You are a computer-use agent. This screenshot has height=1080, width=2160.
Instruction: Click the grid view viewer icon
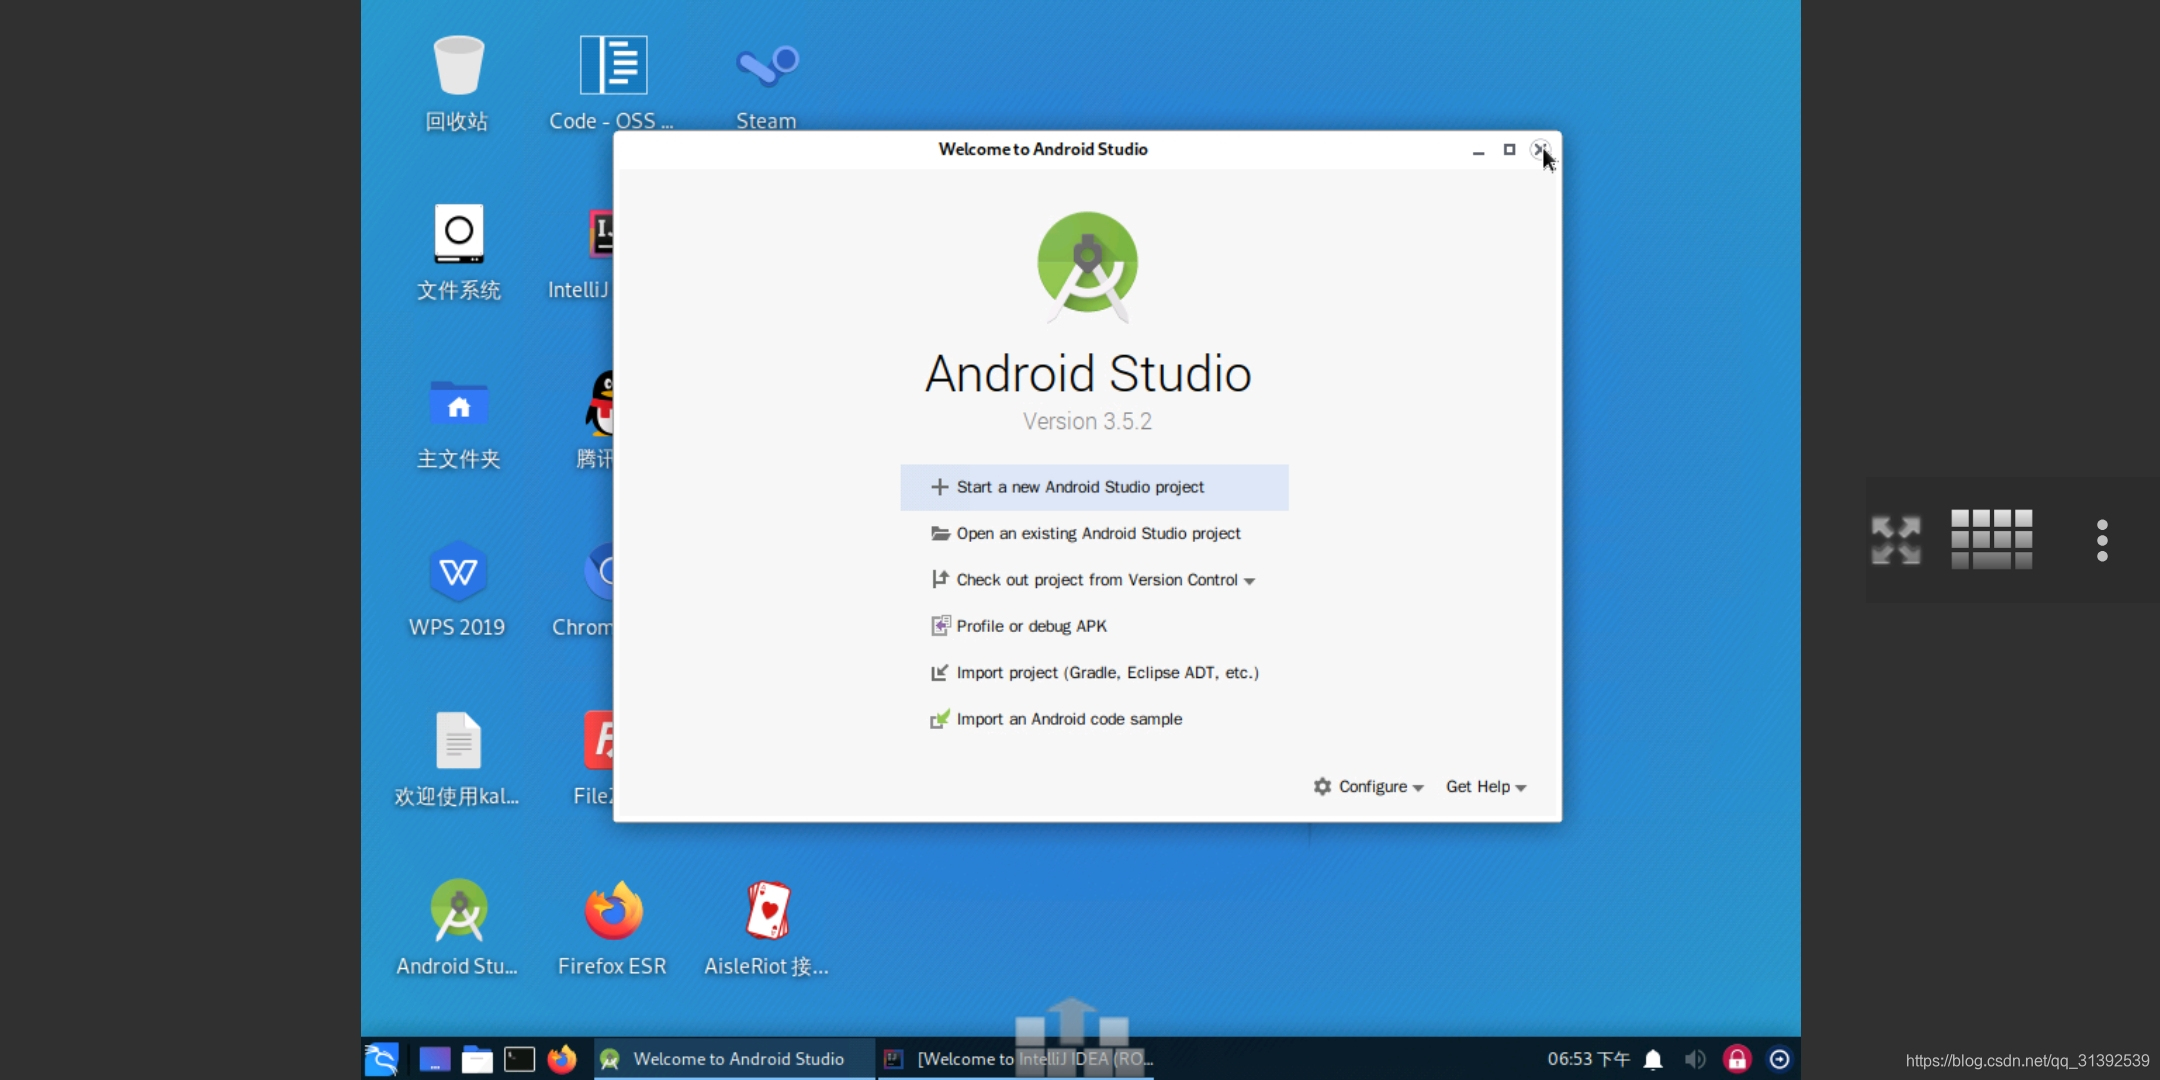(x=1991, y=539)
